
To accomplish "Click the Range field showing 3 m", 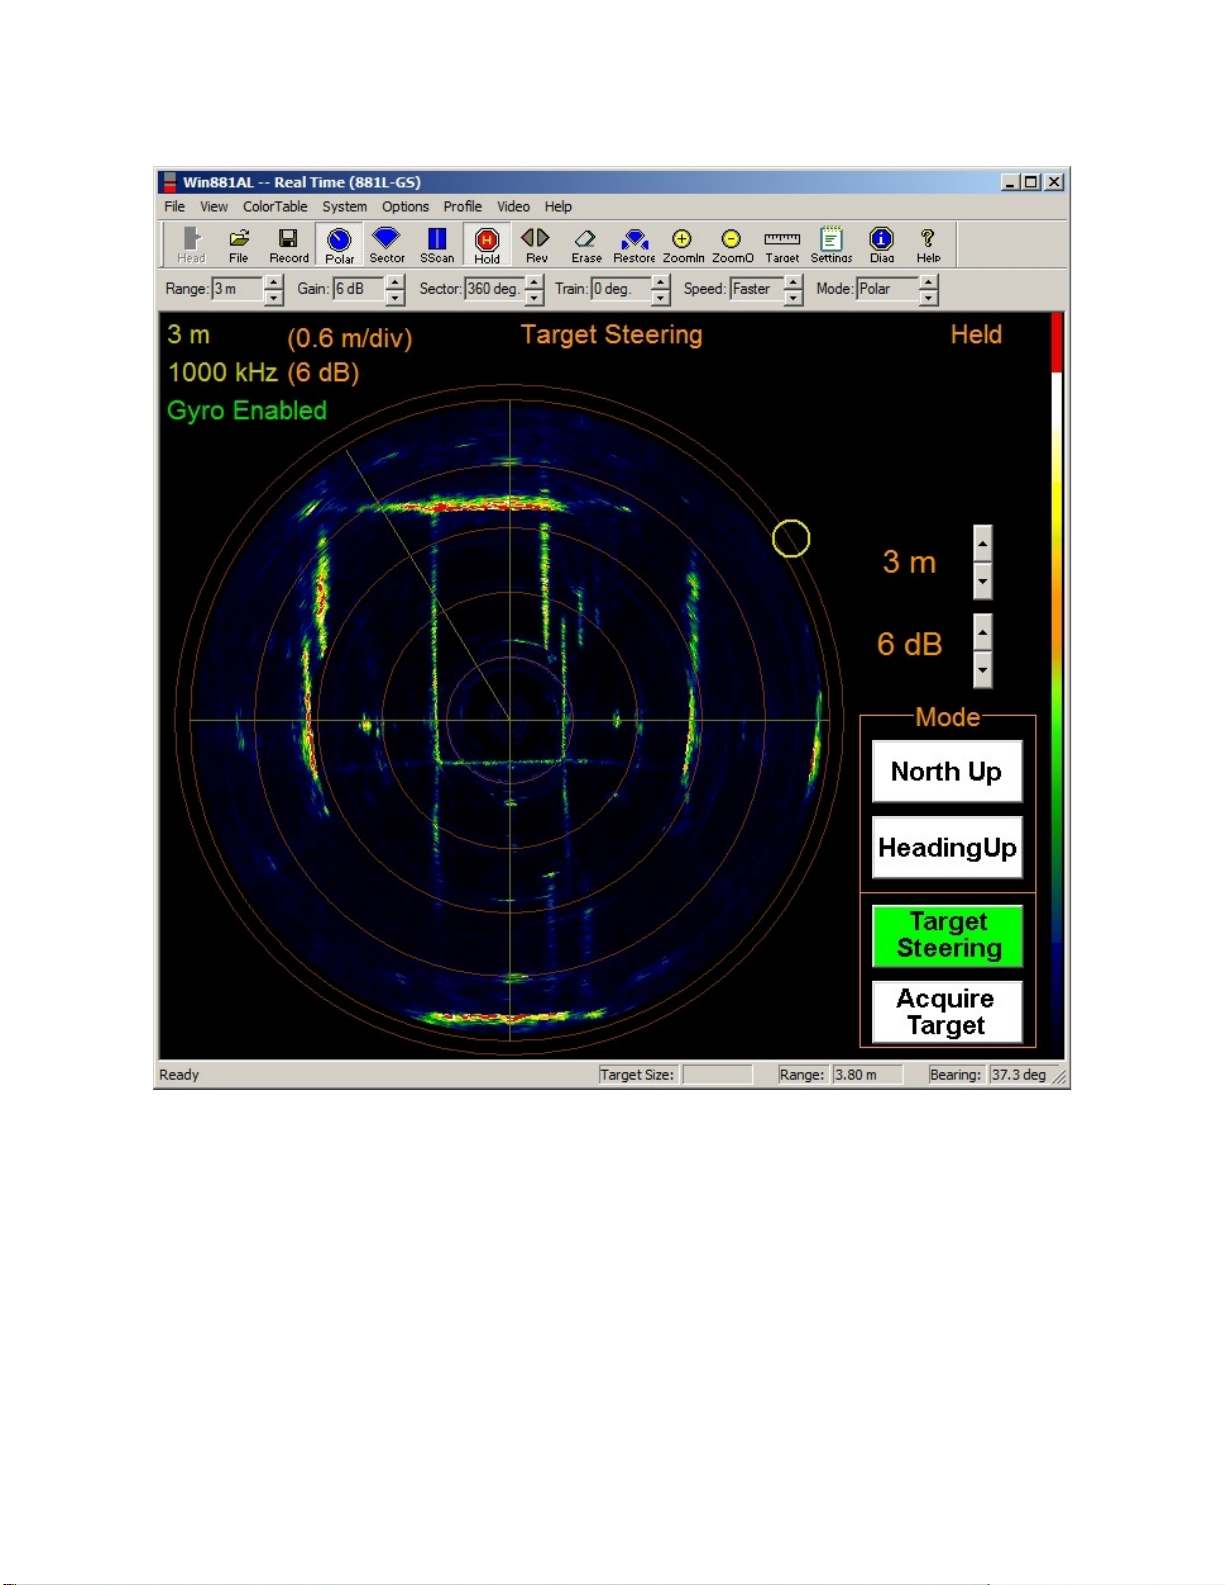I will [x=237, y=289].
